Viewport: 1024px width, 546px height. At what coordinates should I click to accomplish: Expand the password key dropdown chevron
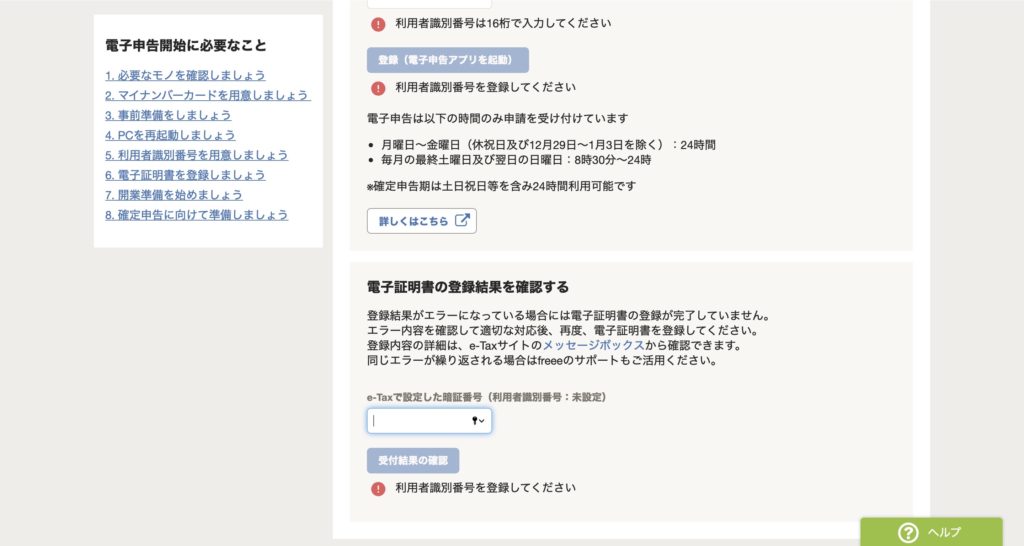tap(482, 421)
